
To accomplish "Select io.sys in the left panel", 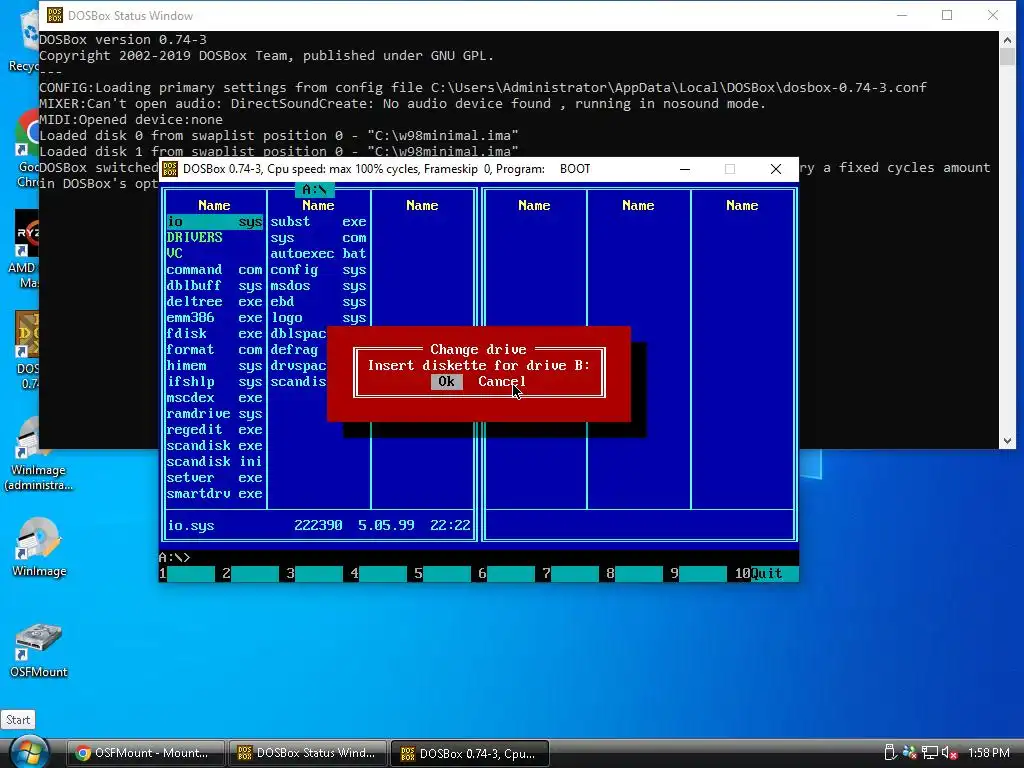I will [214, 222].
